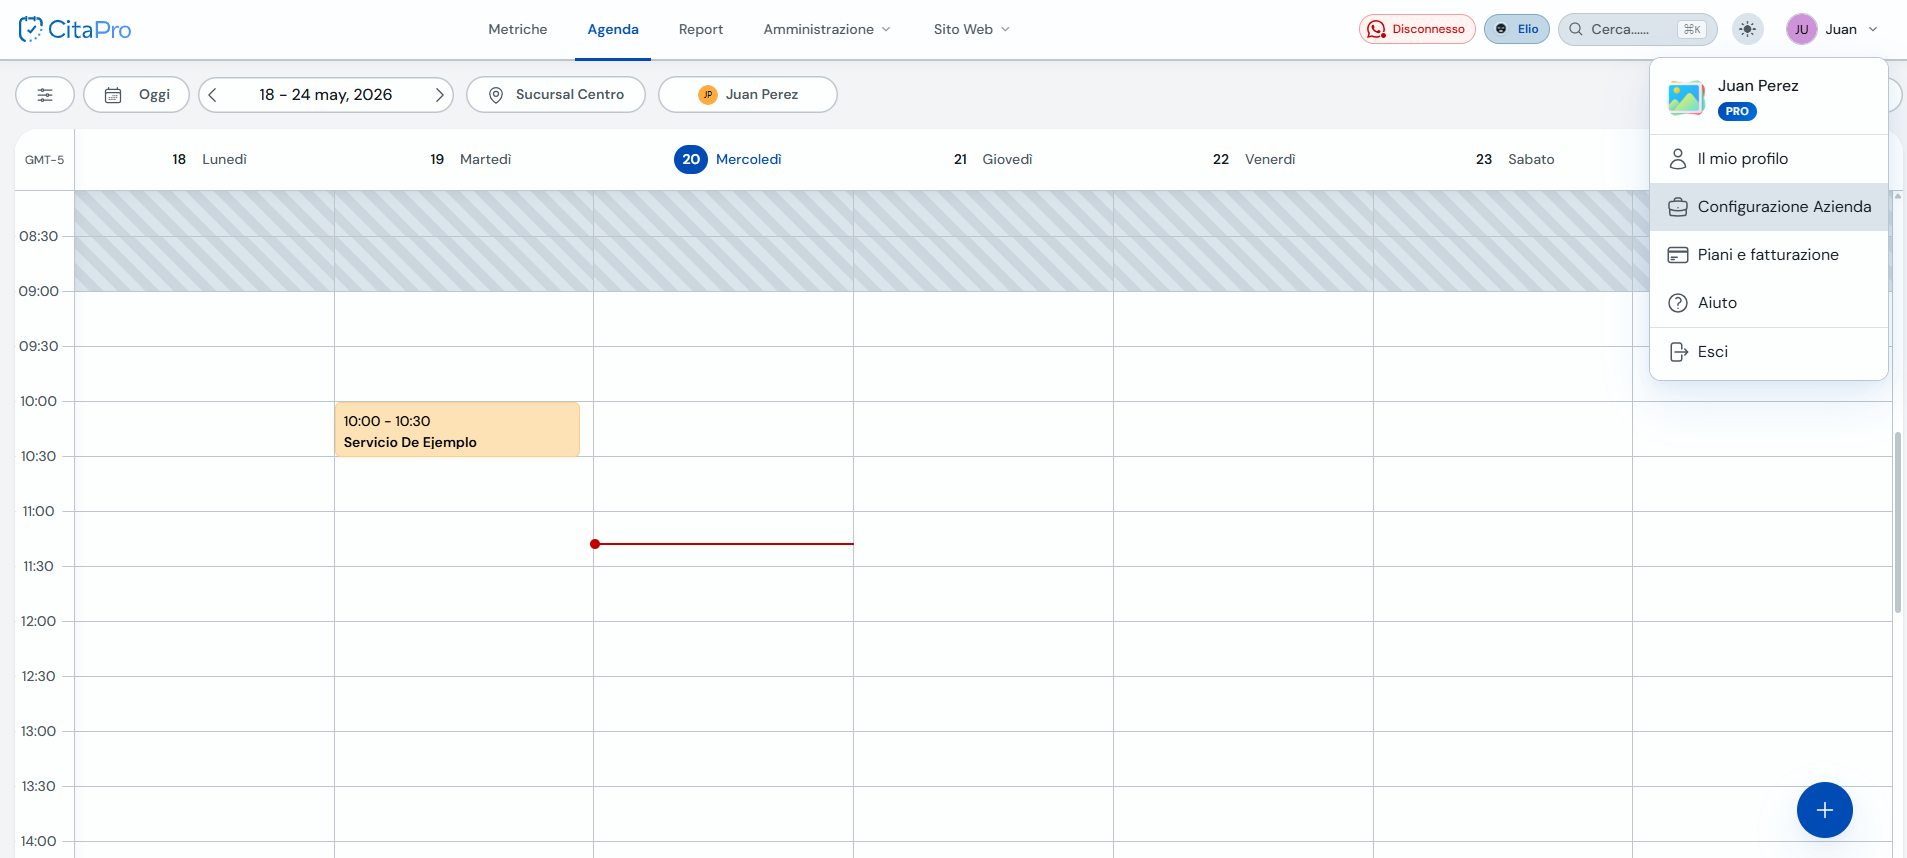Switch to the Report tab
The width and height of the screenshot is (1907, 858).
[x=701, y=29]
